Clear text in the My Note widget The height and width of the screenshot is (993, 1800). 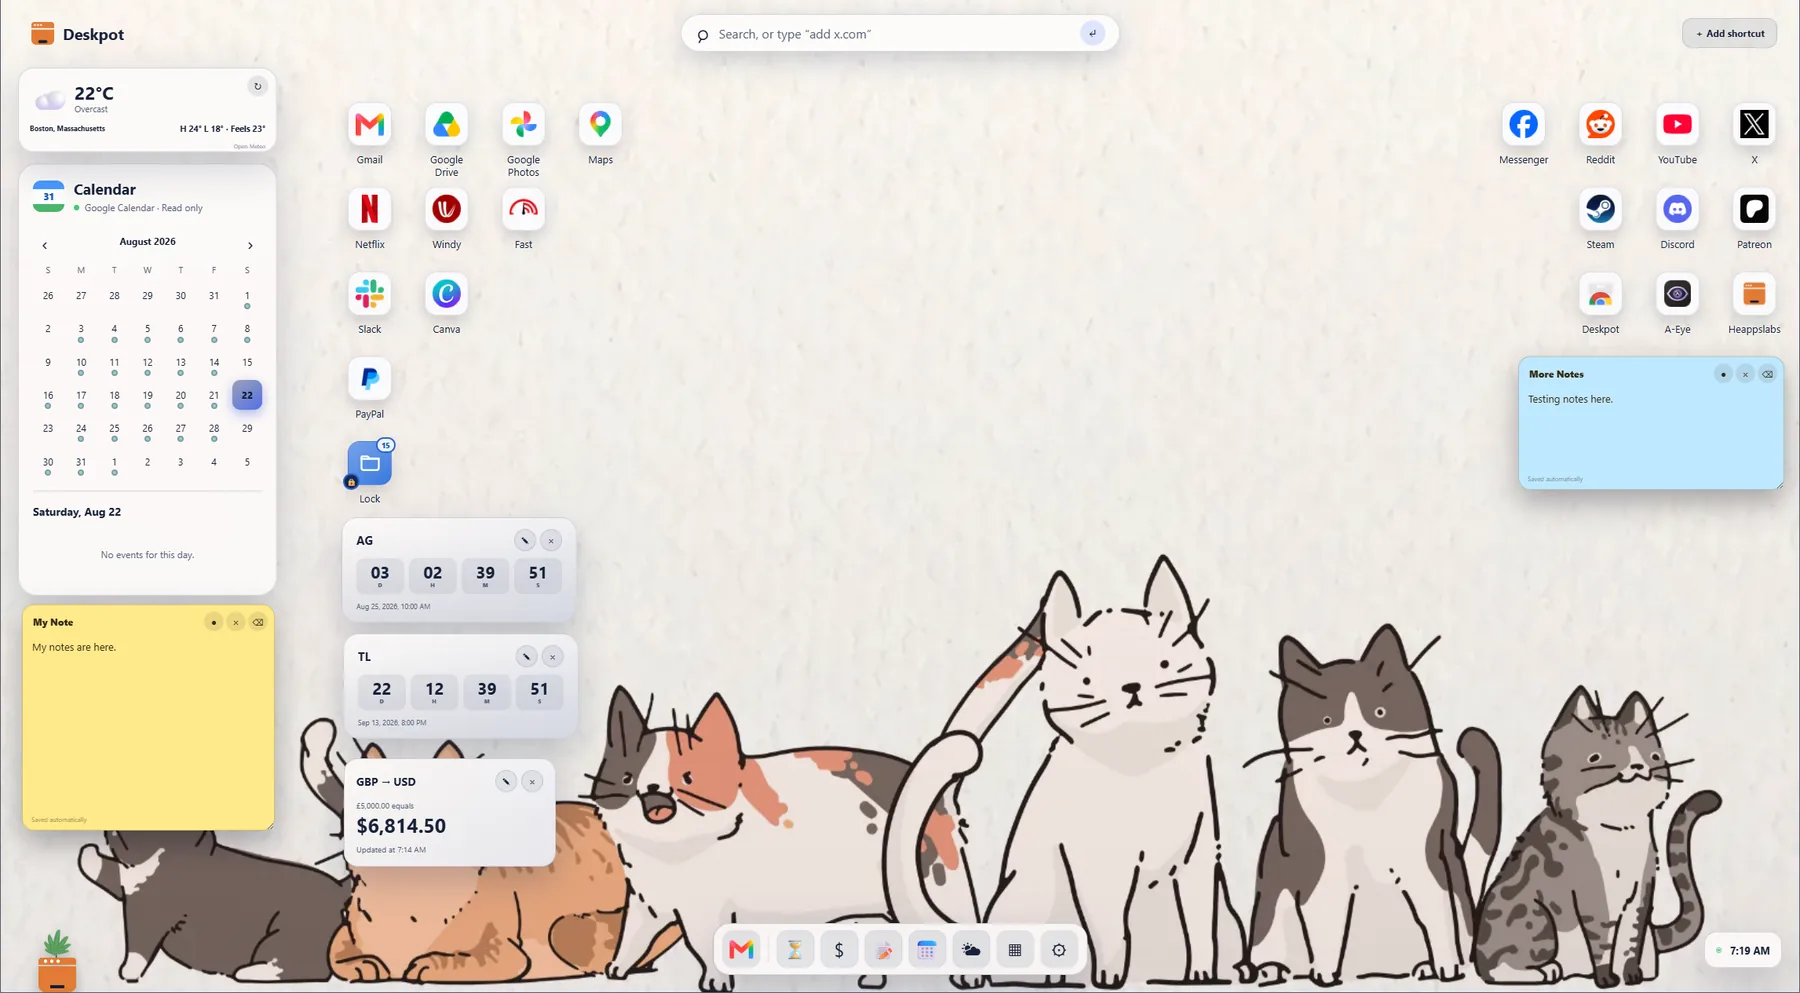258,622
